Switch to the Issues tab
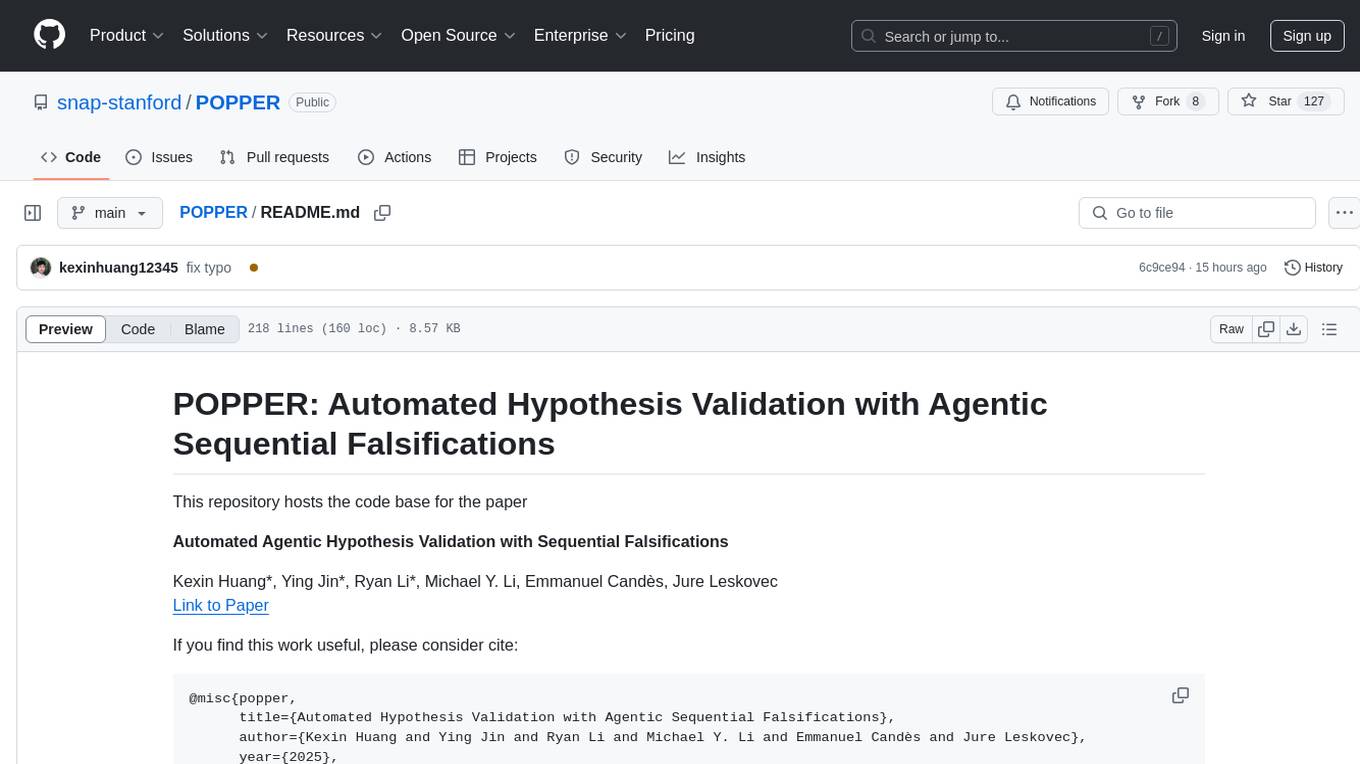Screen dimensions: 1360x764 (x=159, y=157)
